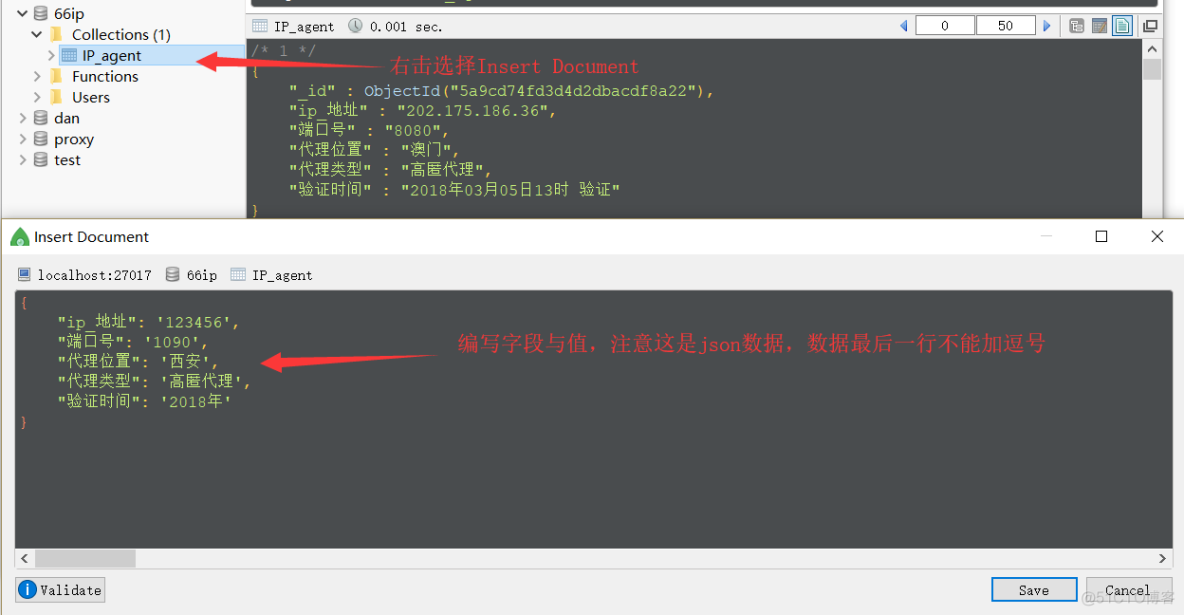The image size is (1184, 615).
Task: Click the "ip 地址": '123456' line in editor
Action: (149, 322)
